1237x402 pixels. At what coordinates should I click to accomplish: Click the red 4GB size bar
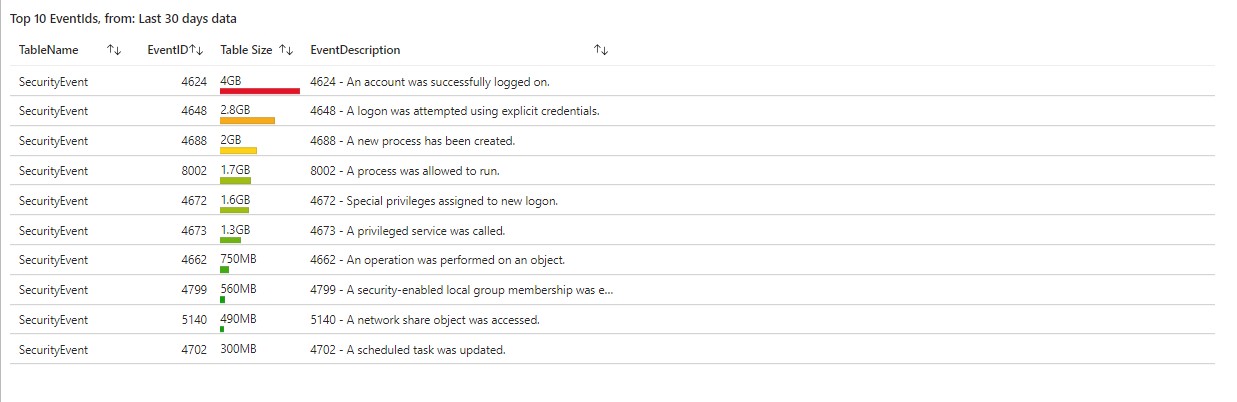[x=260, y=91]
